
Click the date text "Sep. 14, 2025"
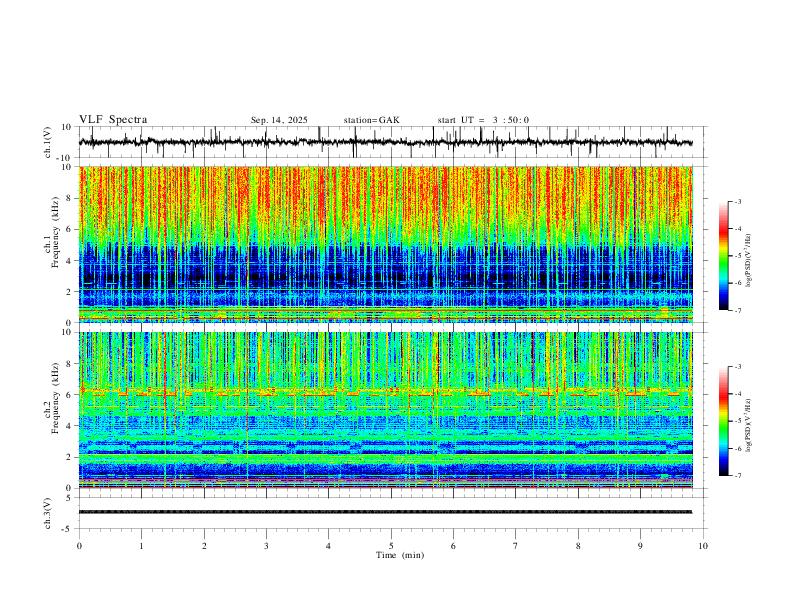279,120
